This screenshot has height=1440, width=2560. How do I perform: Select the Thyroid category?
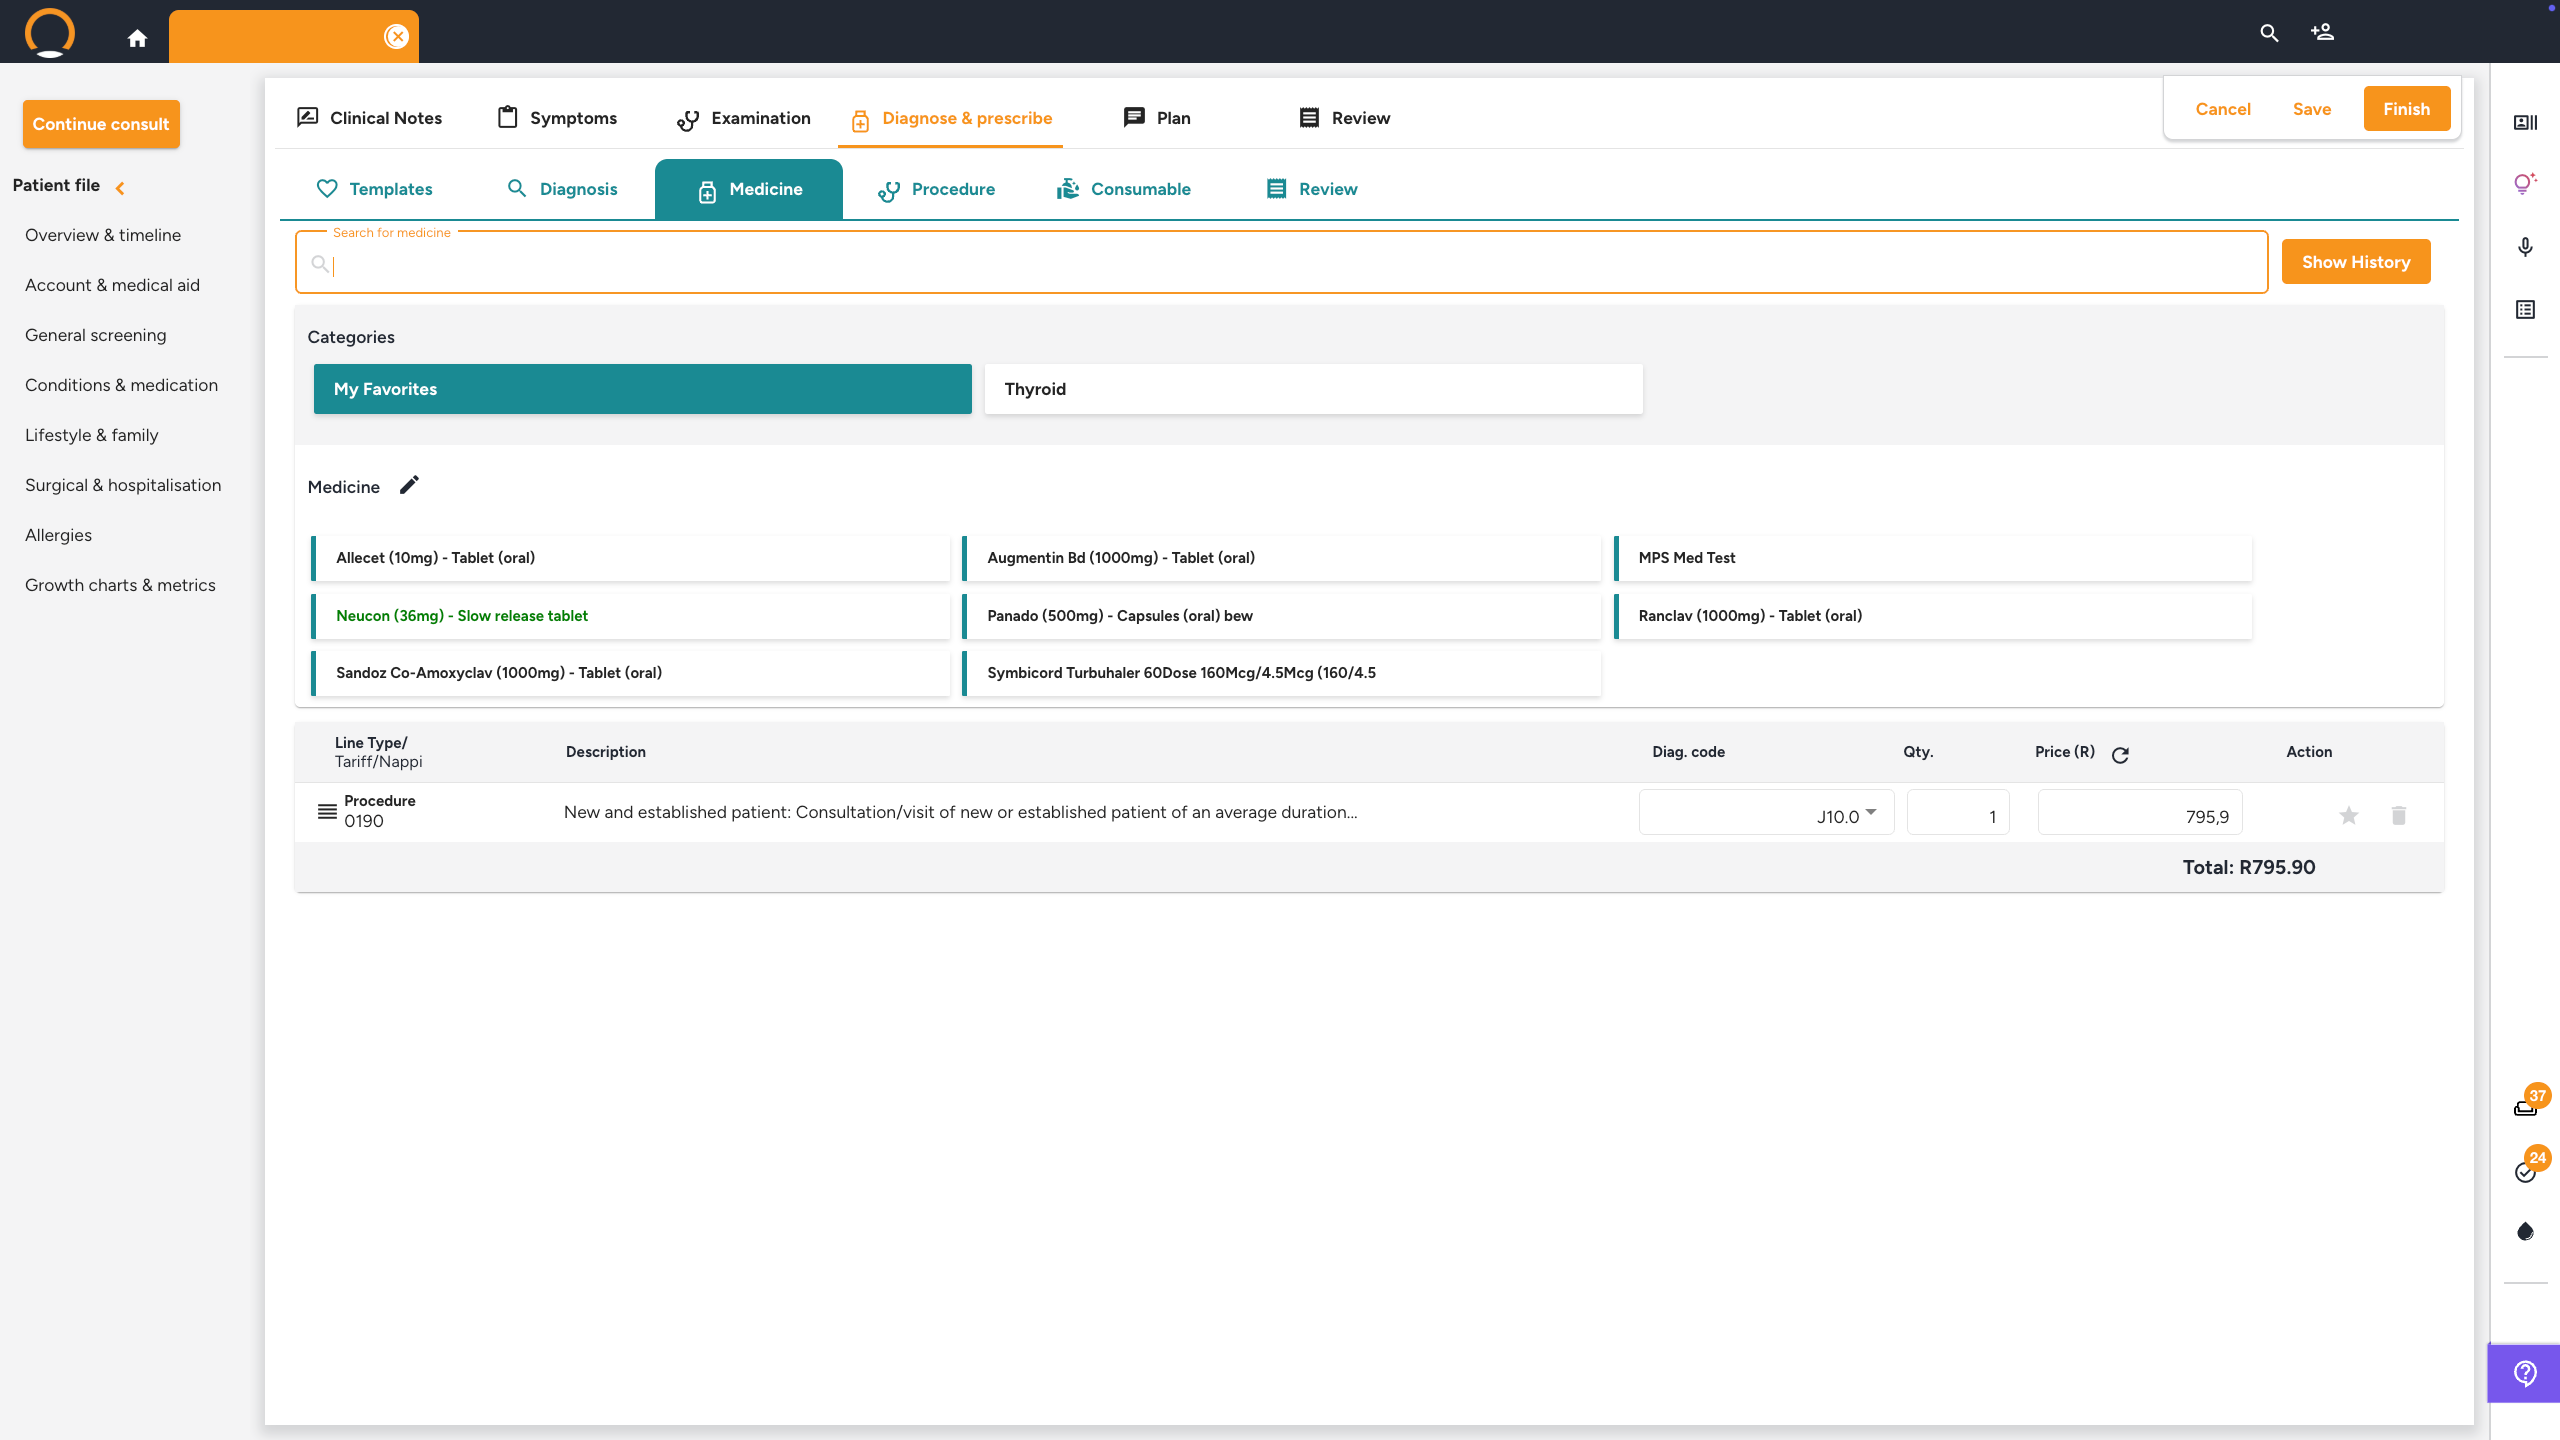tap(1312, 389)
